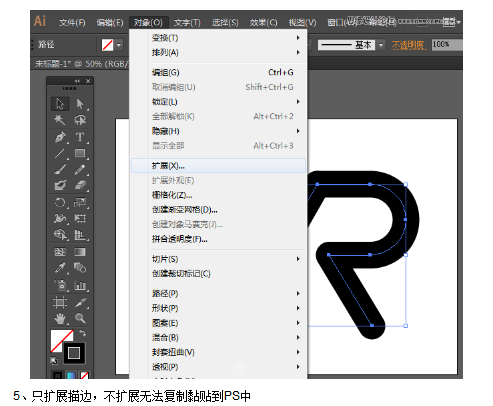
Task: Reset to default fill and stroke icon
Action: (x=54, y=360)
